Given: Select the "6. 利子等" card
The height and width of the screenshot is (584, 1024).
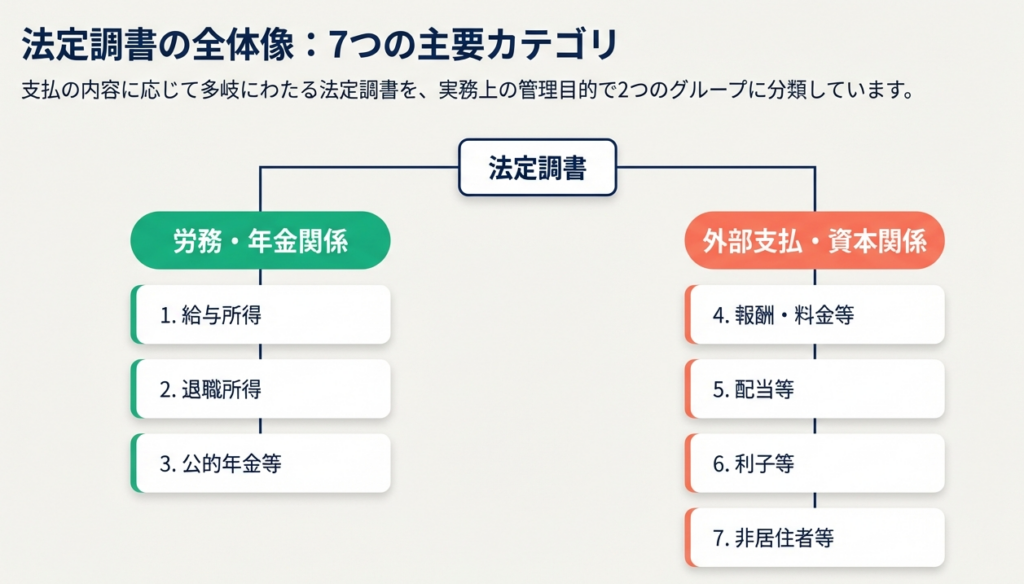Looking at the screenshot, I should pyautogui.click(x=816, y=463).
